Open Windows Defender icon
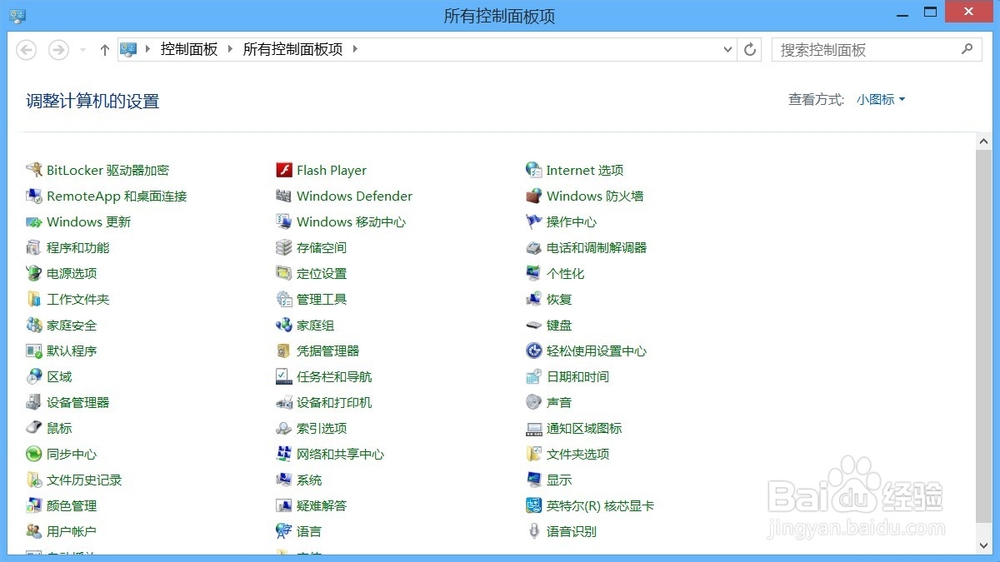Viewport: 1000px width, 562px height. tap(284, 196)
